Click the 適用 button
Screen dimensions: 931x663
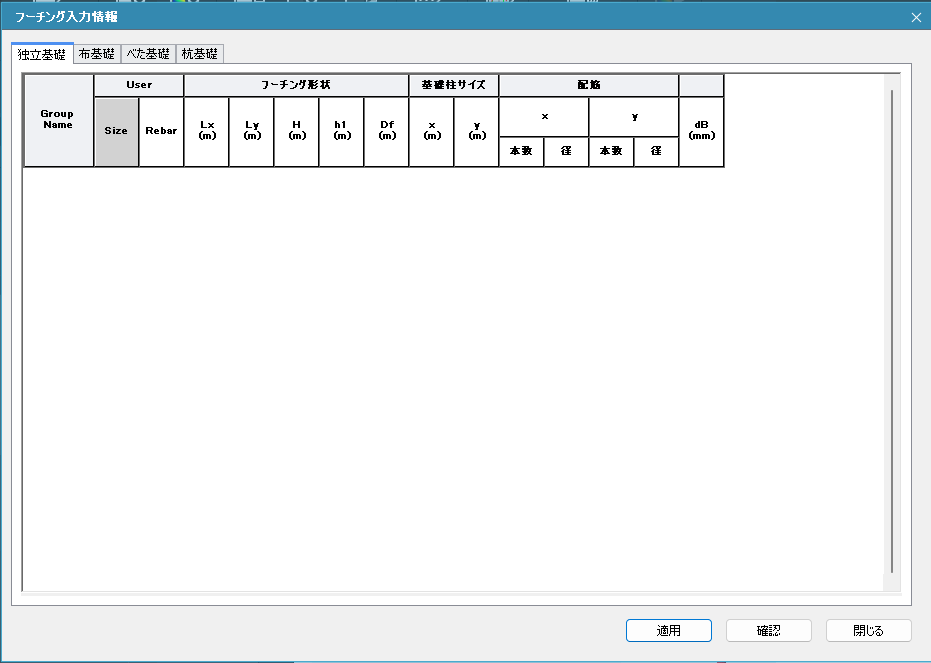pos(669,630)
